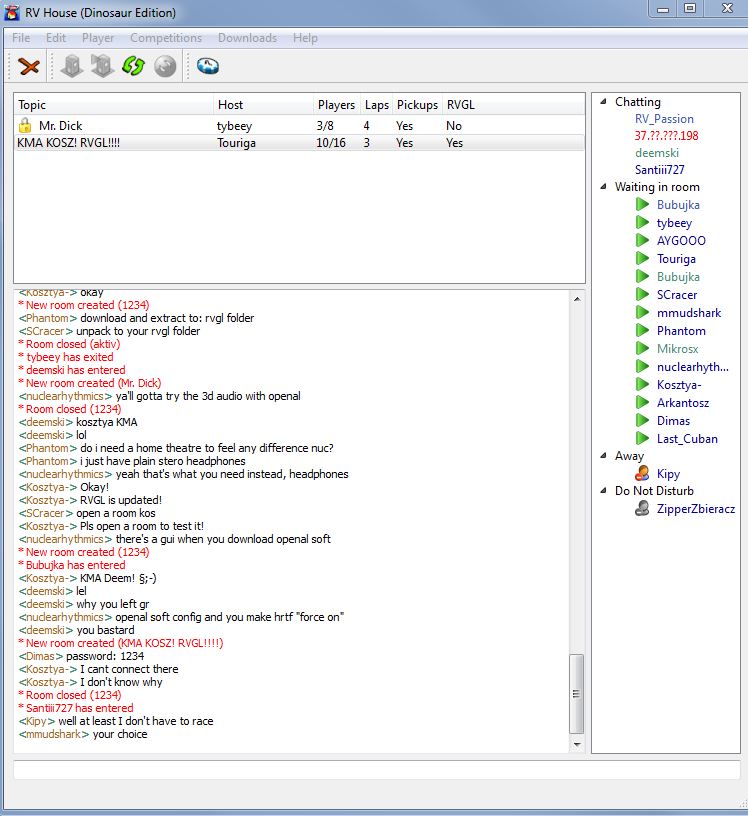Click the green arrow icon next to Arkantosz
The height and width of the screenshot is (816, 748).
click(x=642, y=403)
